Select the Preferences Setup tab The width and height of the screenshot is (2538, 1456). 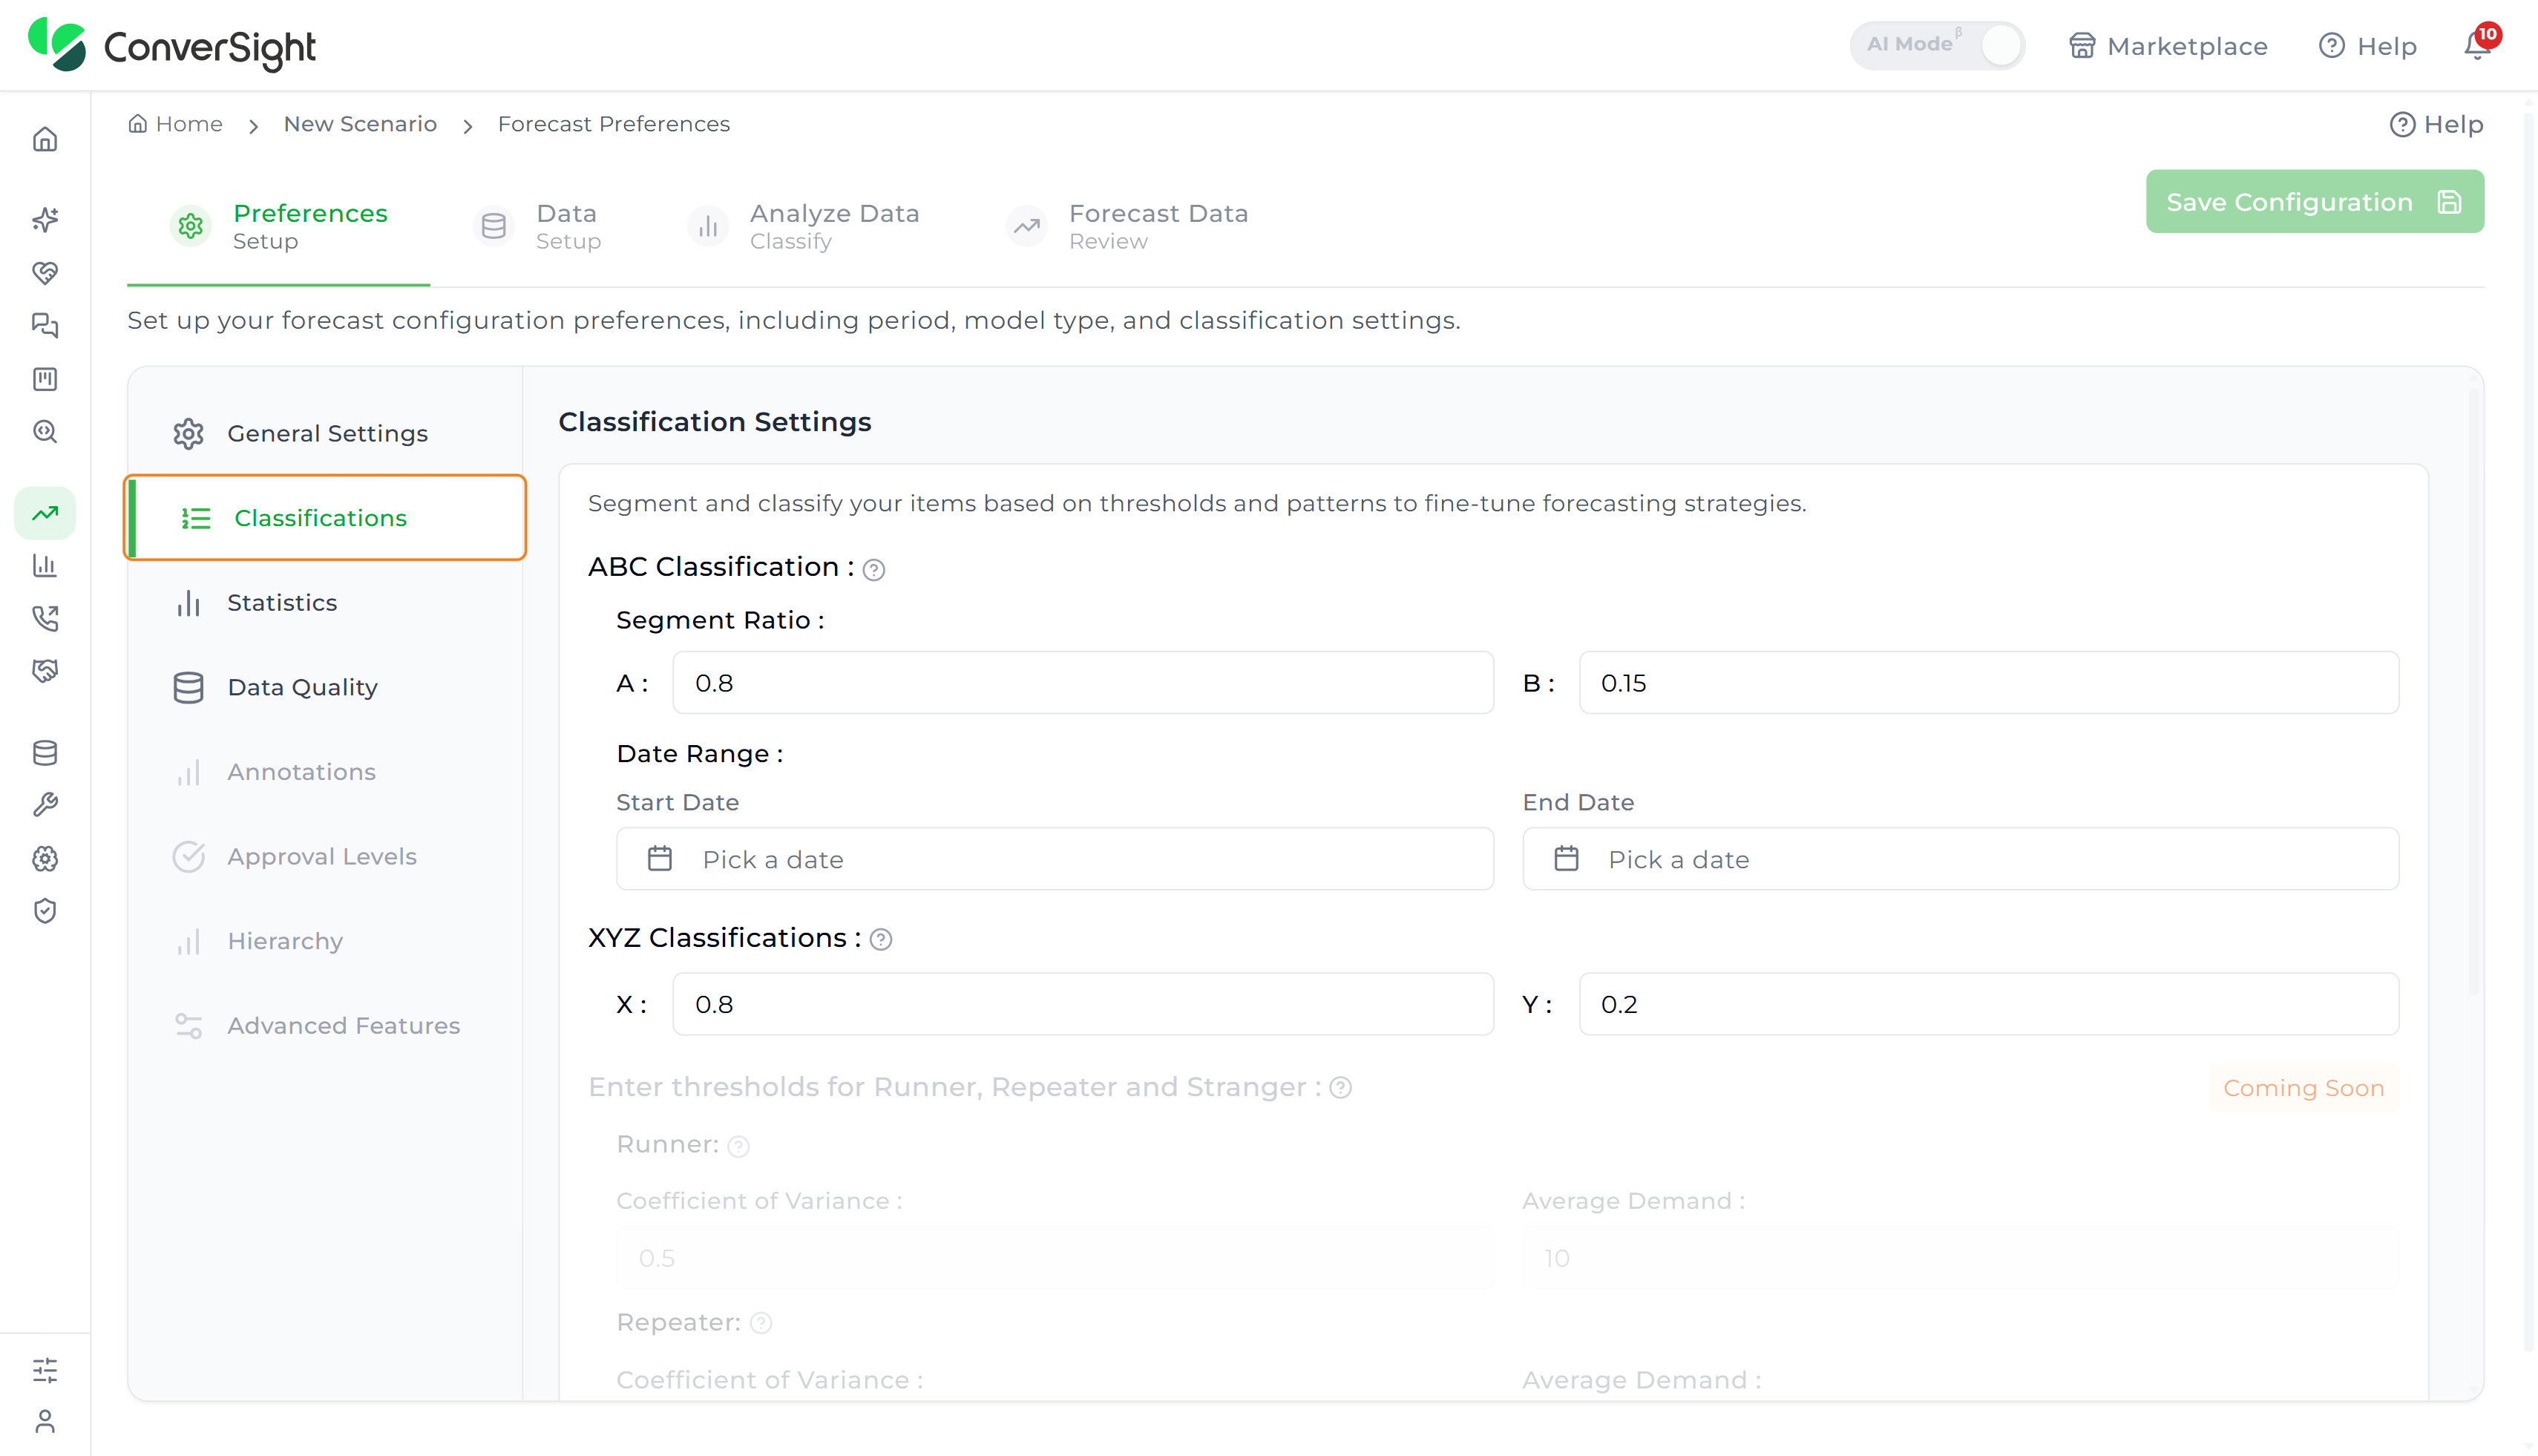click(279, 227)
